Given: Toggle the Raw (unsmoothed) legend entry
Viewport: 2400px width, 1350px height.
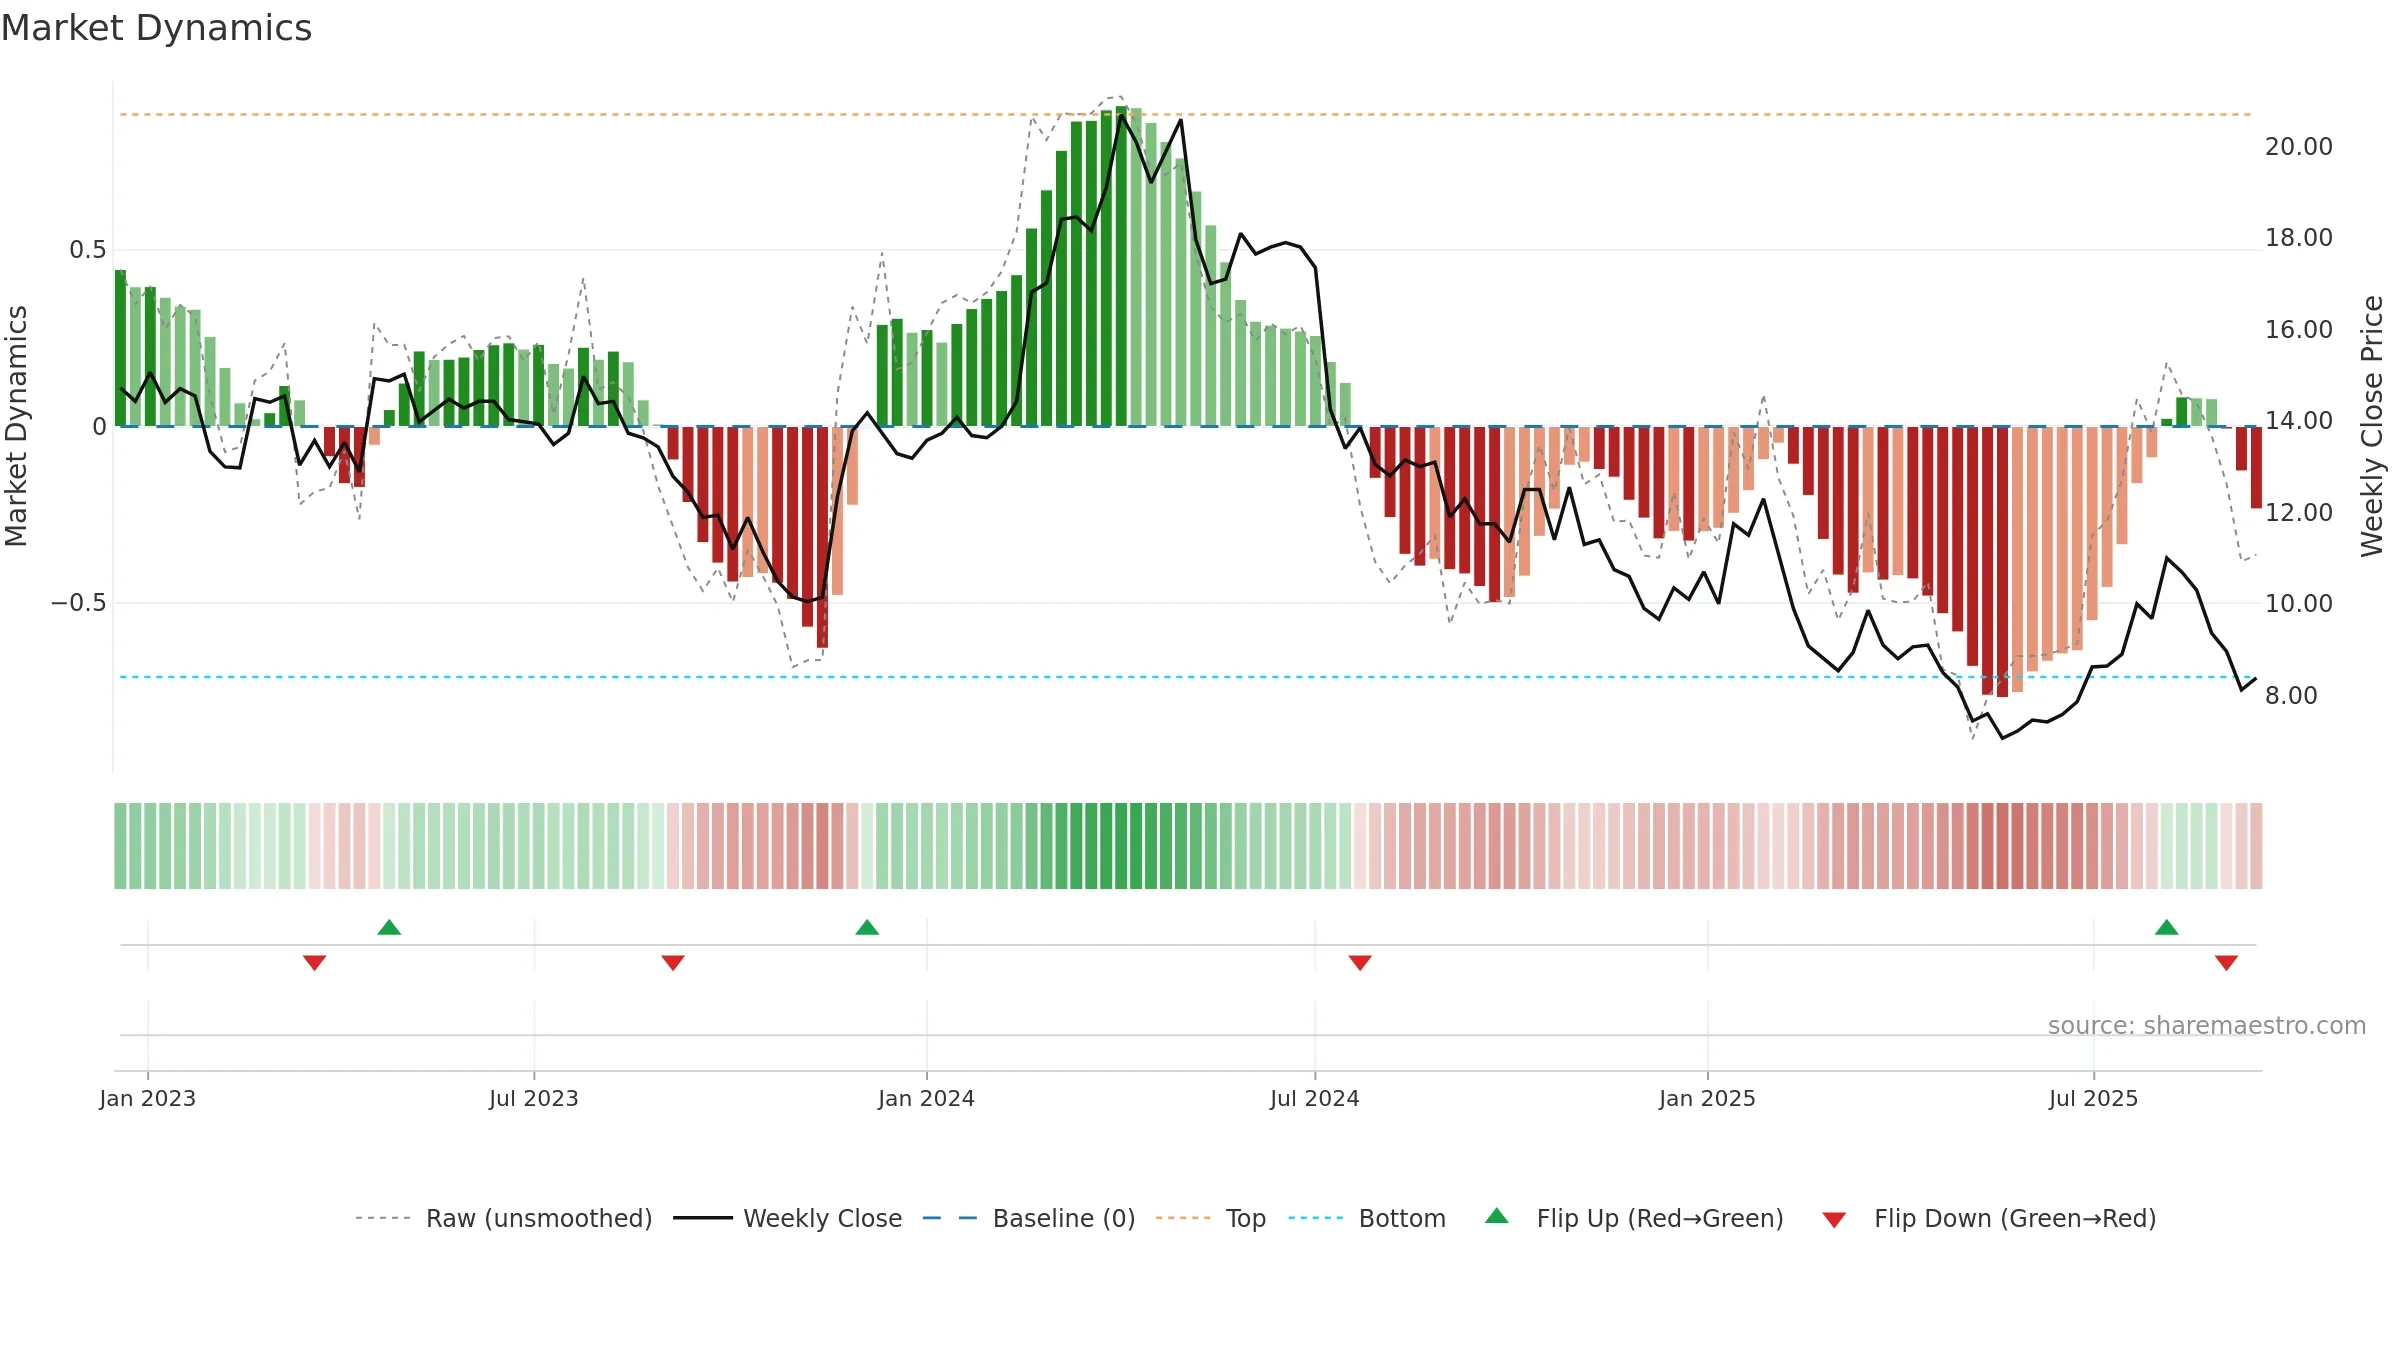Looking at the screenshot, I should pyautogui.click(x=504, y=1218).
